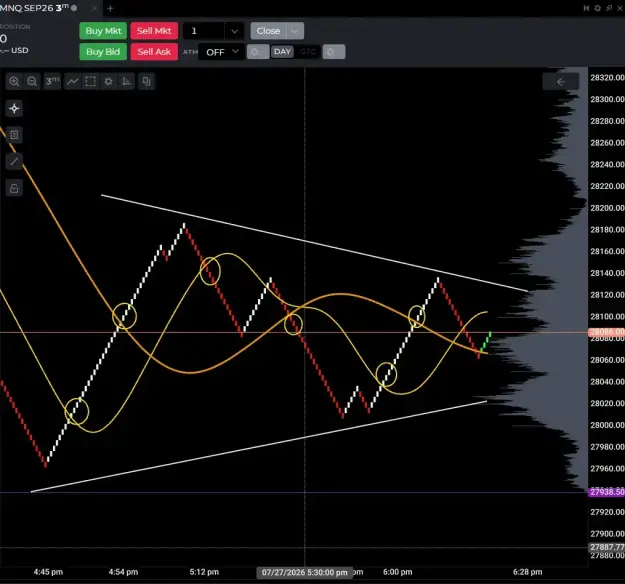Click the zoom out magnifier icon
The height and width of the screenshot is (584, 625).
click(32, 81)
